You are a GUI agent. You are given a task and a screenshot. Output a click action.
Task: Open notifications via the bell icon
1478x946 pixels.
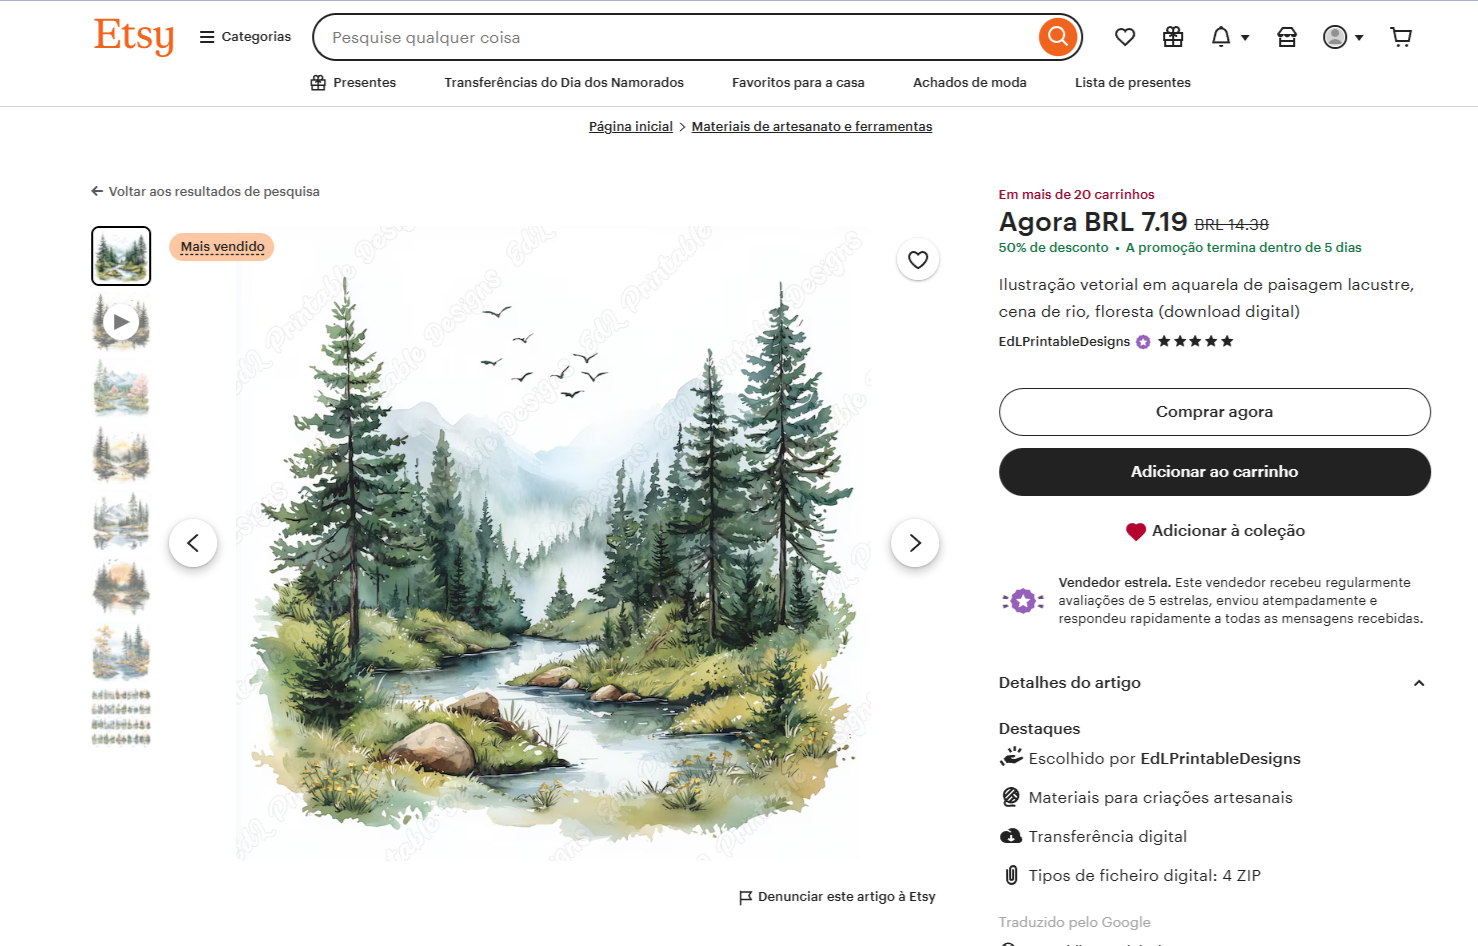[x=1219, y=36]
